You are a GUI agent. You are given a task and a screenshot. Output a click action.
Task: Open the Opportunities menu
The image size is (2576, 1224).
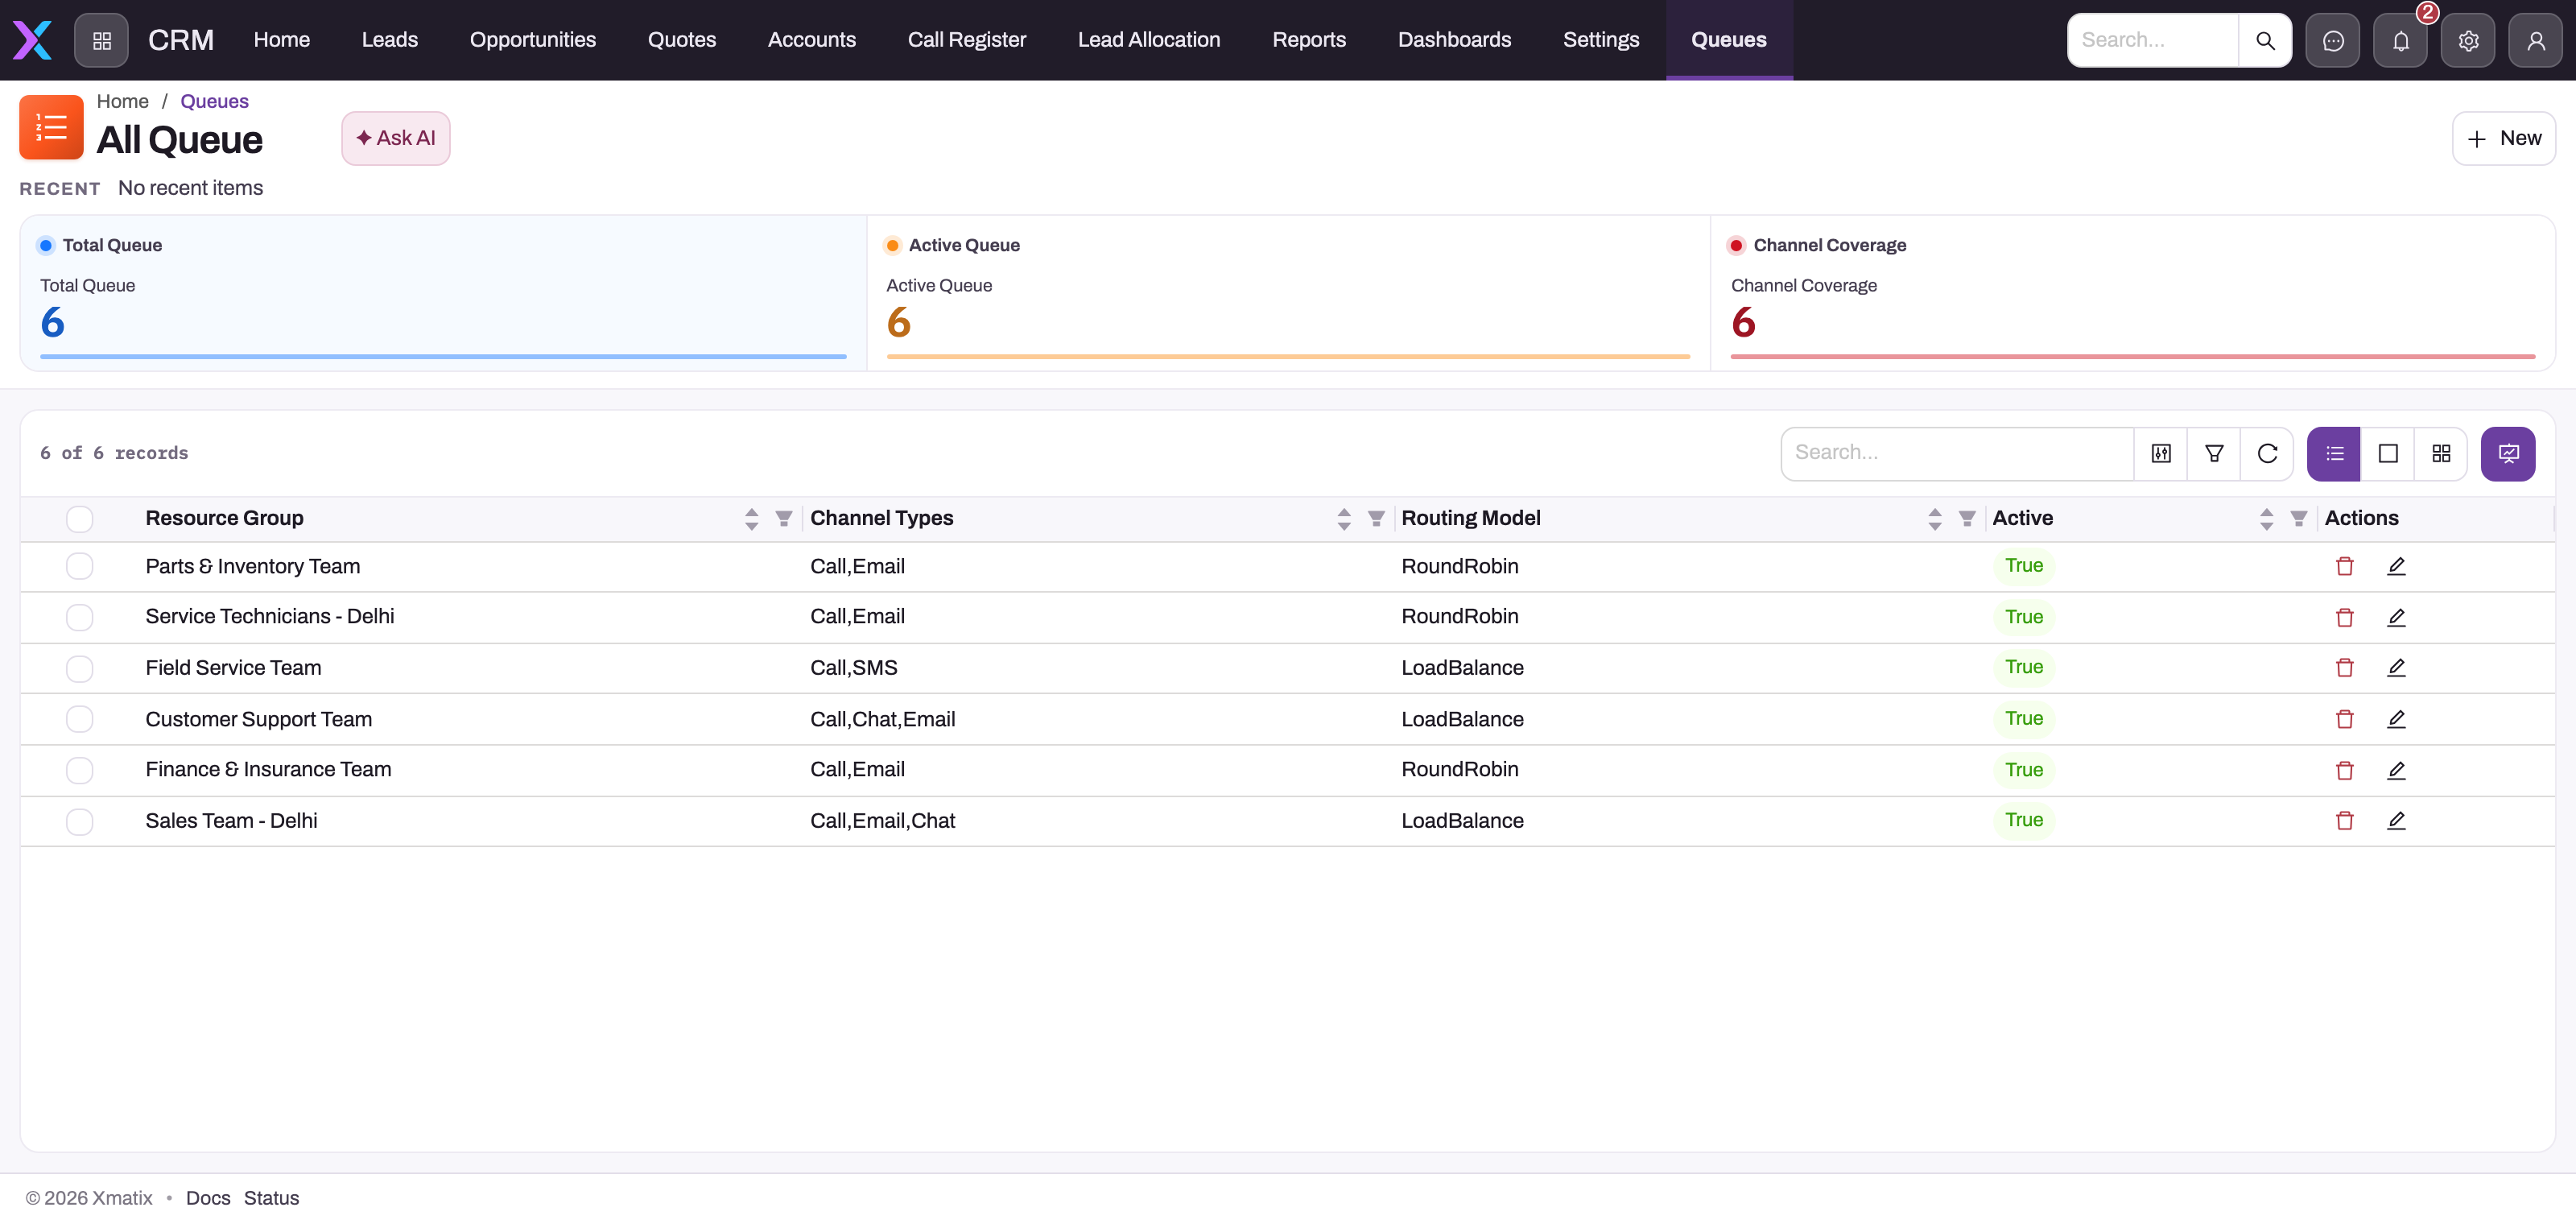[x=532, y=40]
